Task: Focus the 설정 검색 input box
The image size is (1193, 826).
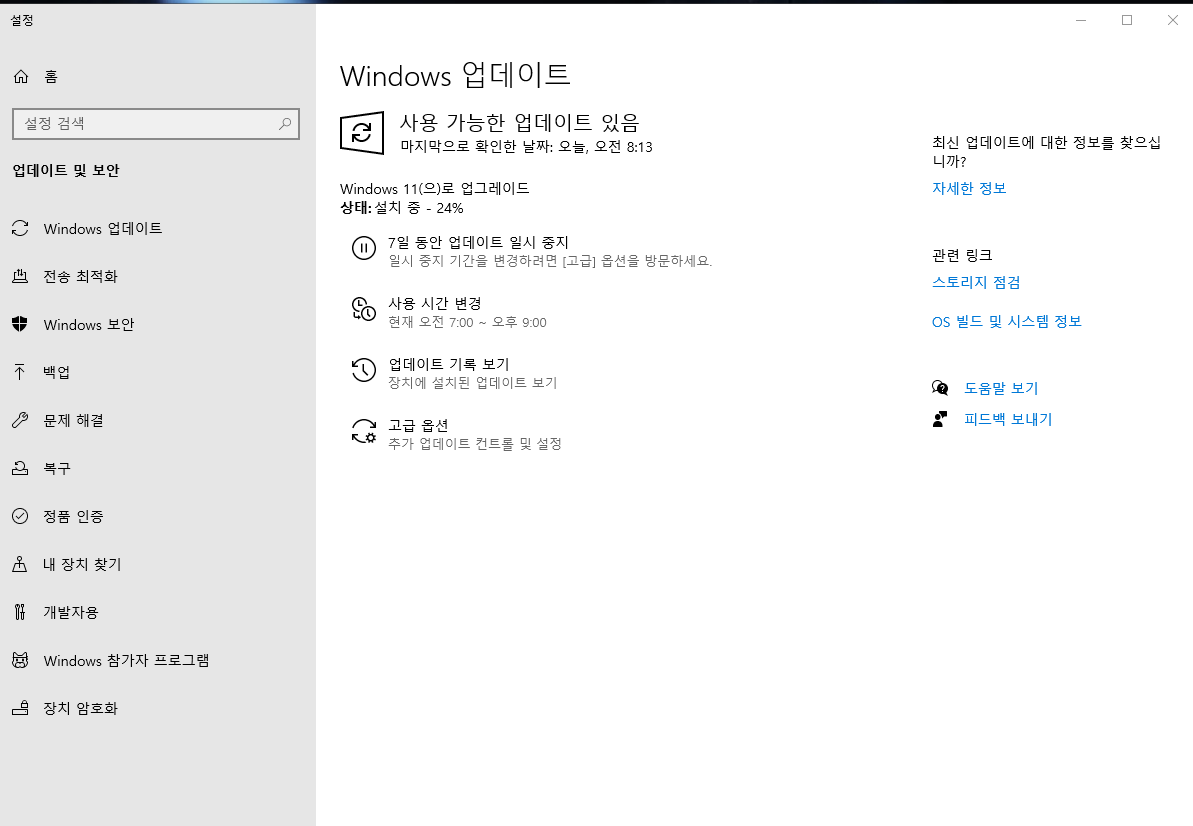Action: (x=156, y=123)
